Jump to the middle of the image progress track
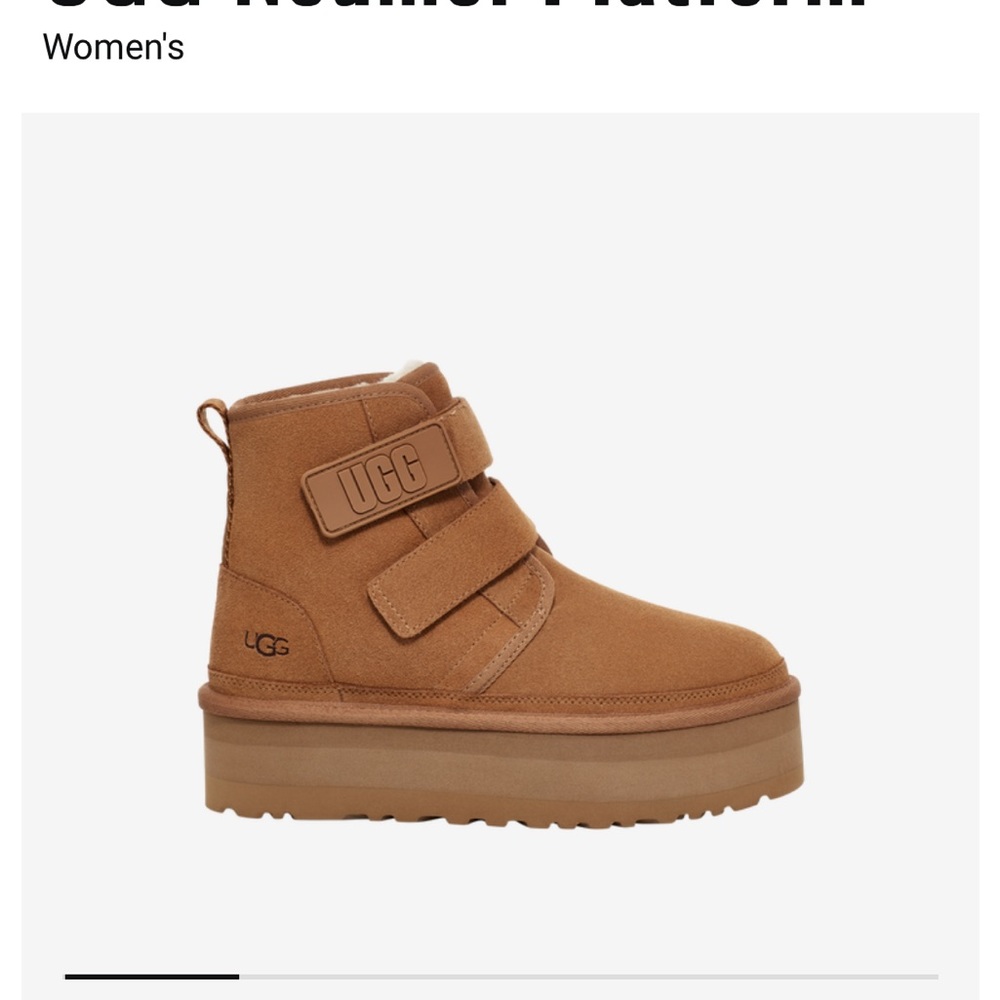 [x=501, y=976]
